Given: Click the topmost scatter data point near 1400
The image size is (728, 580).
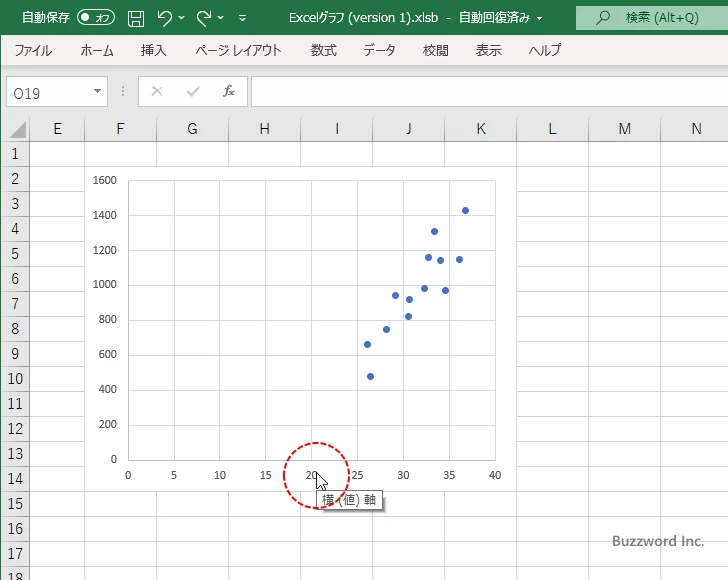Looking at the screenshot, I should tap(465, 210).
